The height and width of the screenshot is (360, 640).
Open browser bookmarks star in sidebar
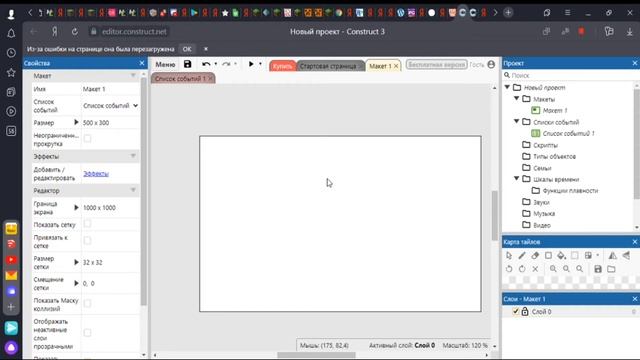(11, 73)
